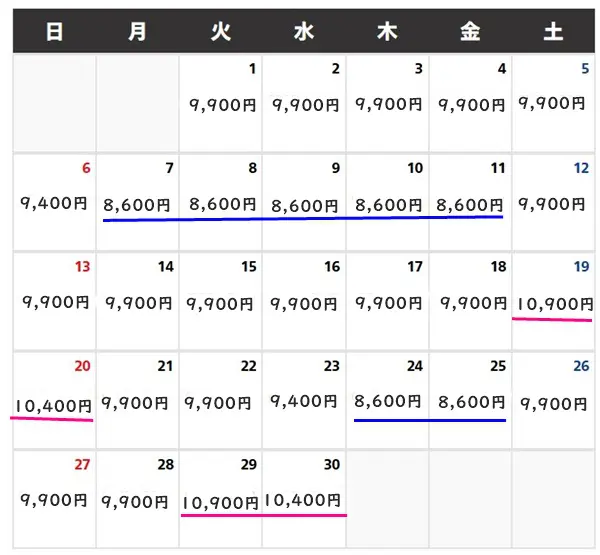Choose day 23 priced 9,400円
The image size is (600, 555).
pyautogui.click(x=304, y=400)
